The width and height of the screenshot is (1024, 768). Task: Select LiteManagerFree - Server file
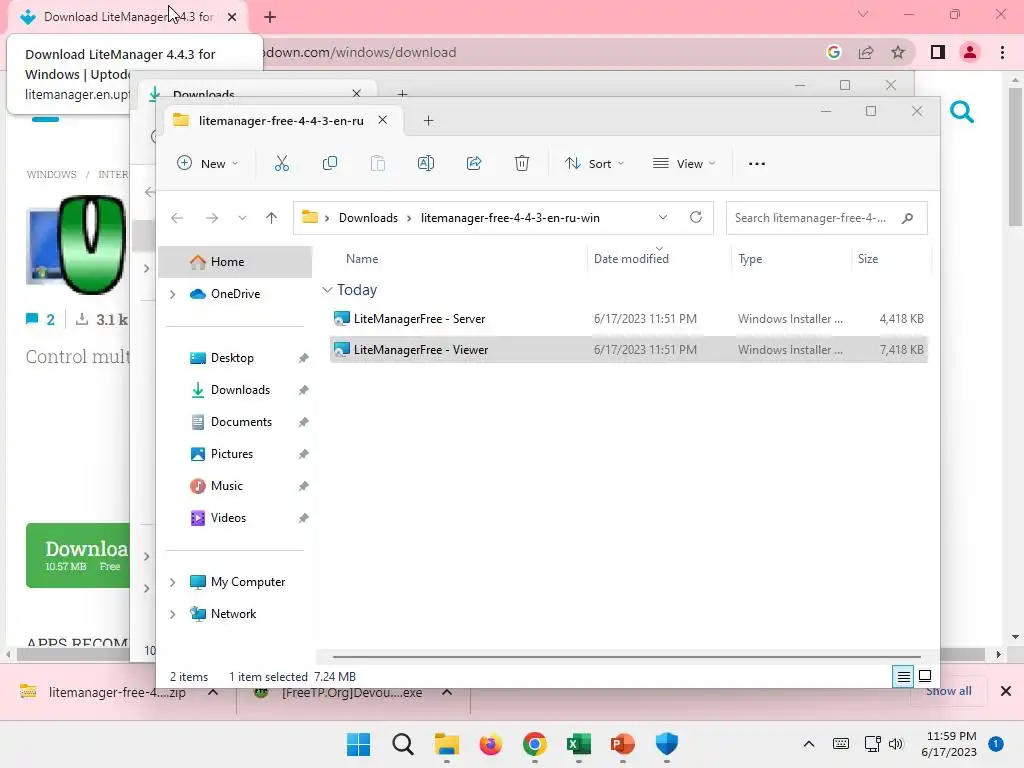(x=628, y=319)
